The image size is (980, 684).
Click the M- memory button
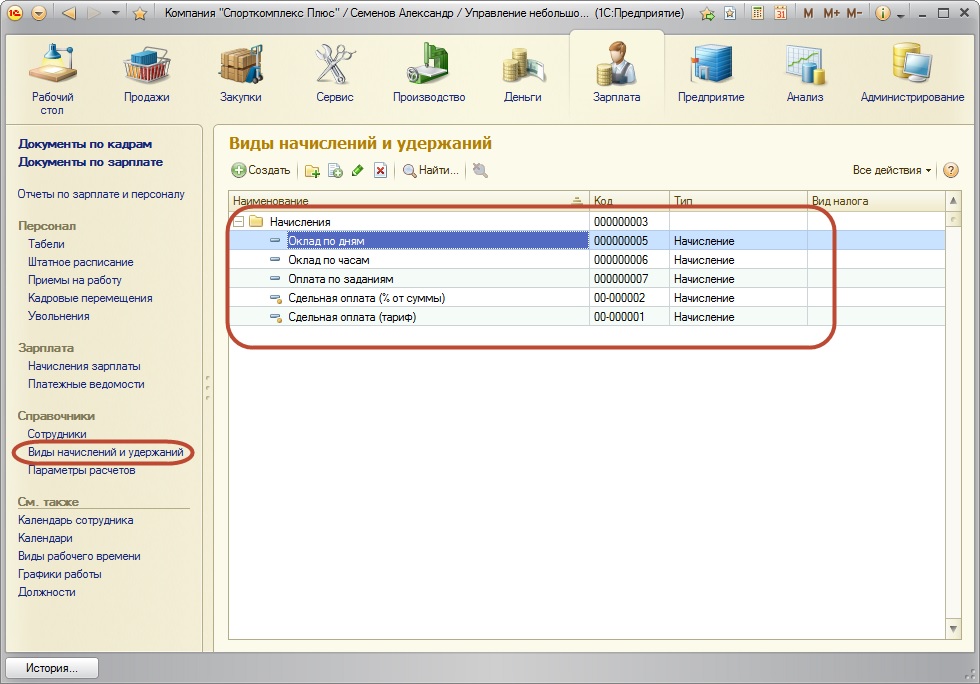tap(854, 13)
